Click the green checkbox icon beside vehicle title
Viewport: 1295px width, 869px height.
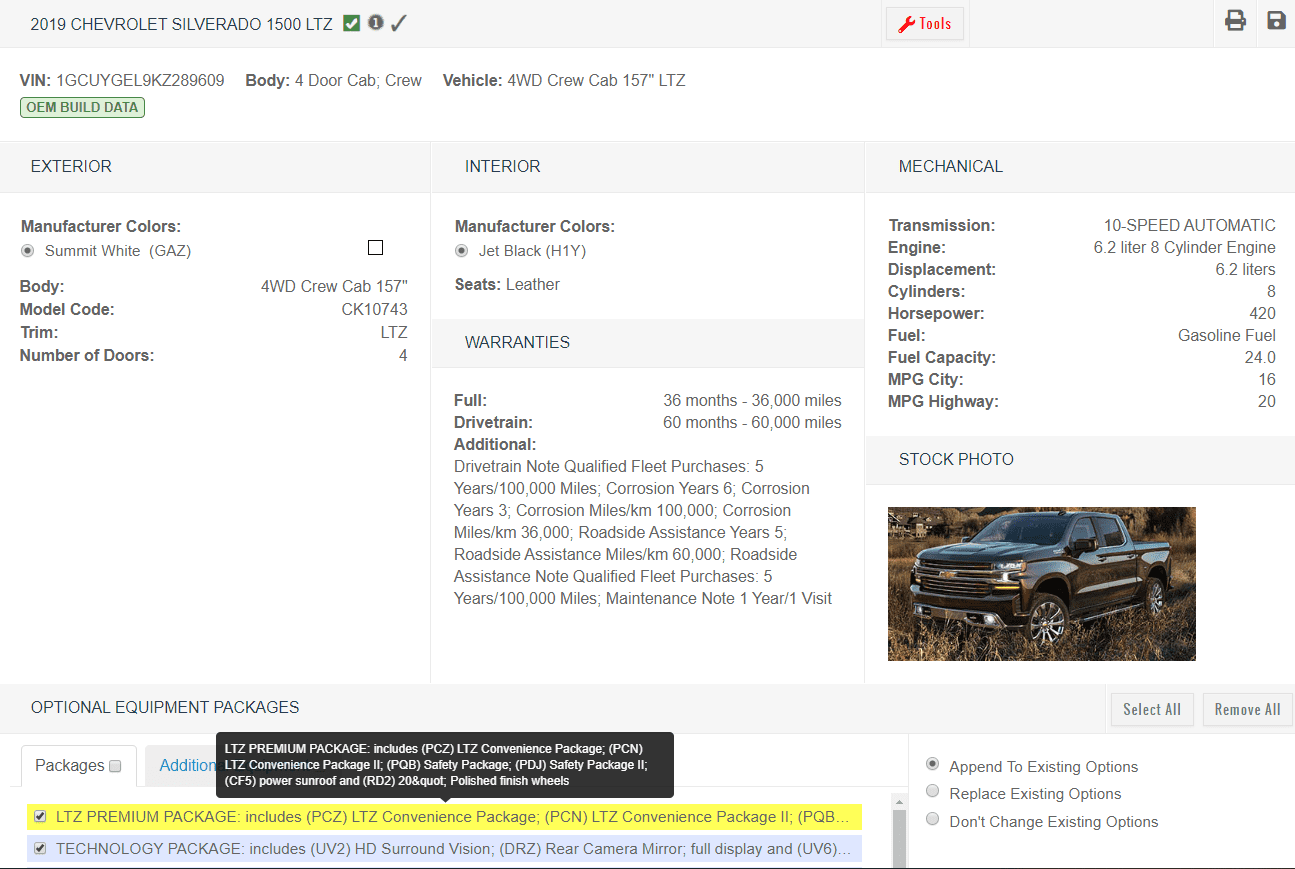click(x=351, y=23)
